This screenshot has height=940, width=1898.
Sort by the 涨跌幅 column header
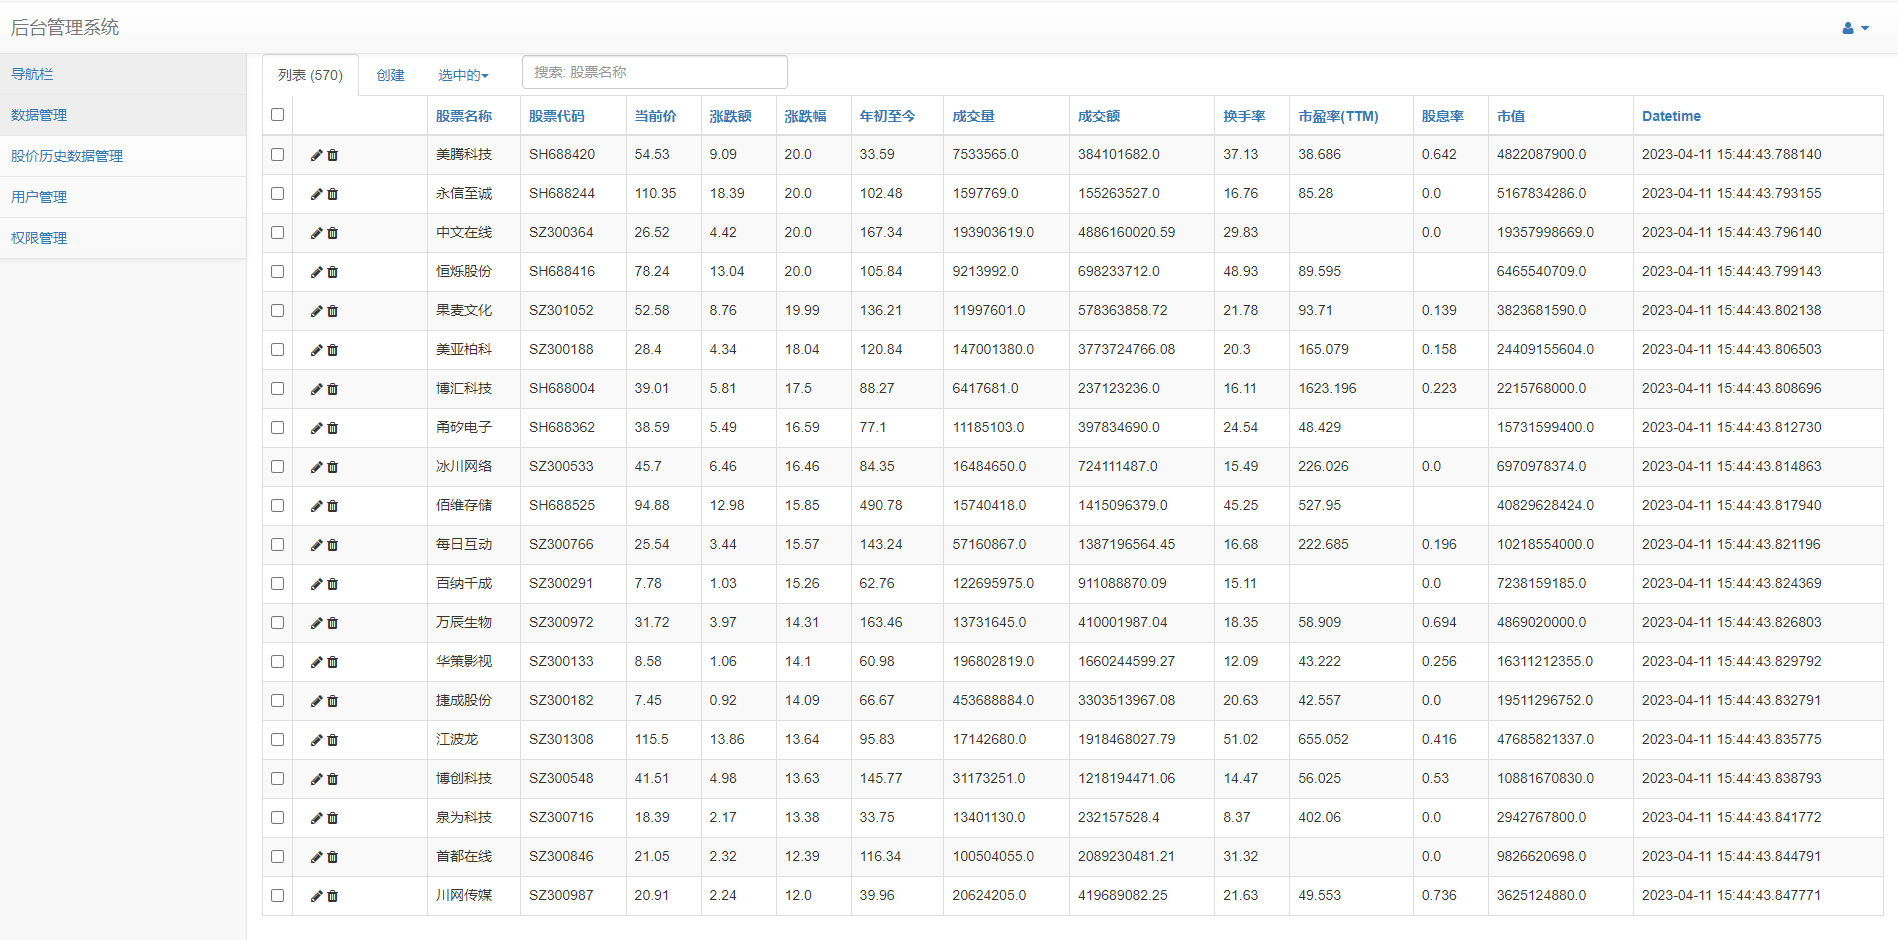pyautogui.click(x=805, y=116)
